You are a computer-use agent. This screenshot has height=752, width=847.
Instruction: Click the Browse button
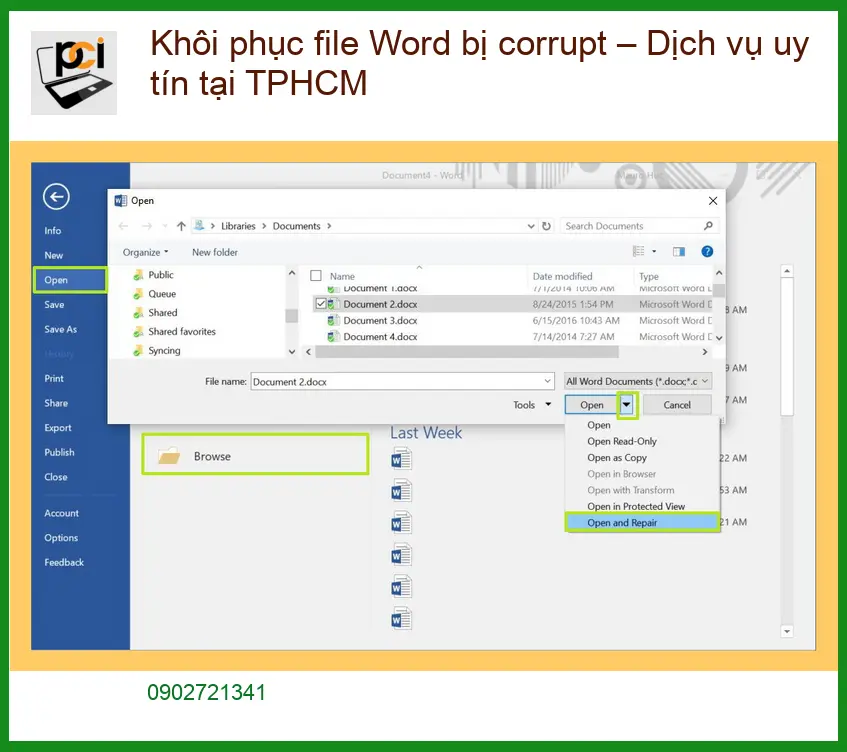(255, 454)
